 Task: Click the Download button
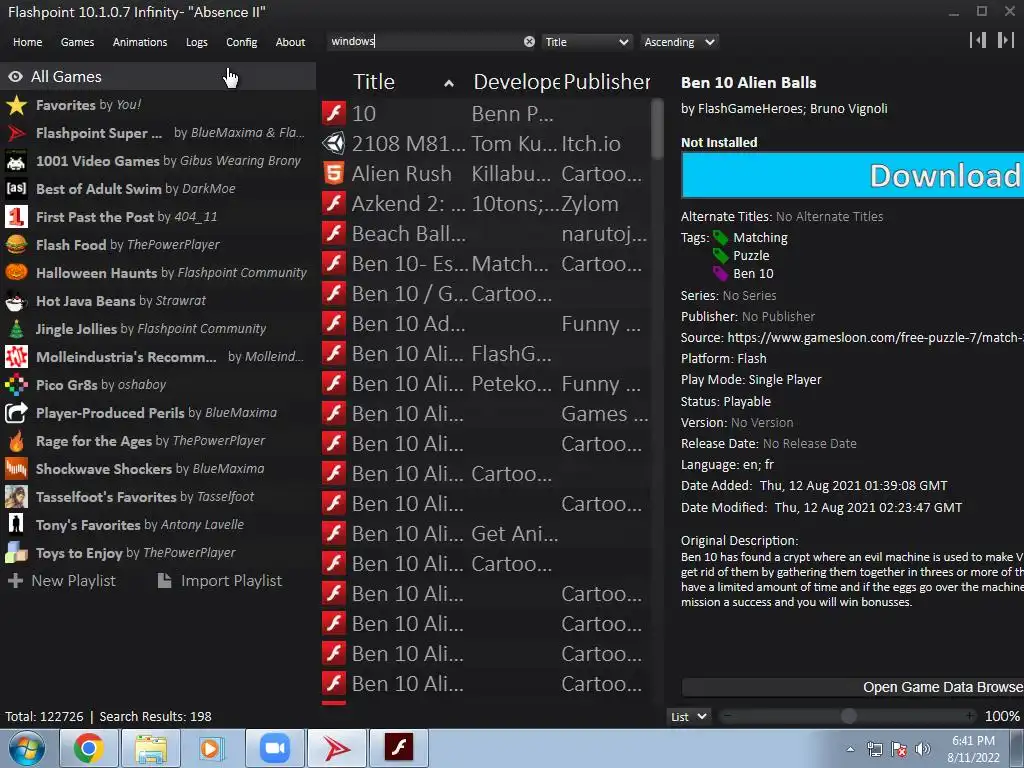pyautogui.click(x=852, y=175)
